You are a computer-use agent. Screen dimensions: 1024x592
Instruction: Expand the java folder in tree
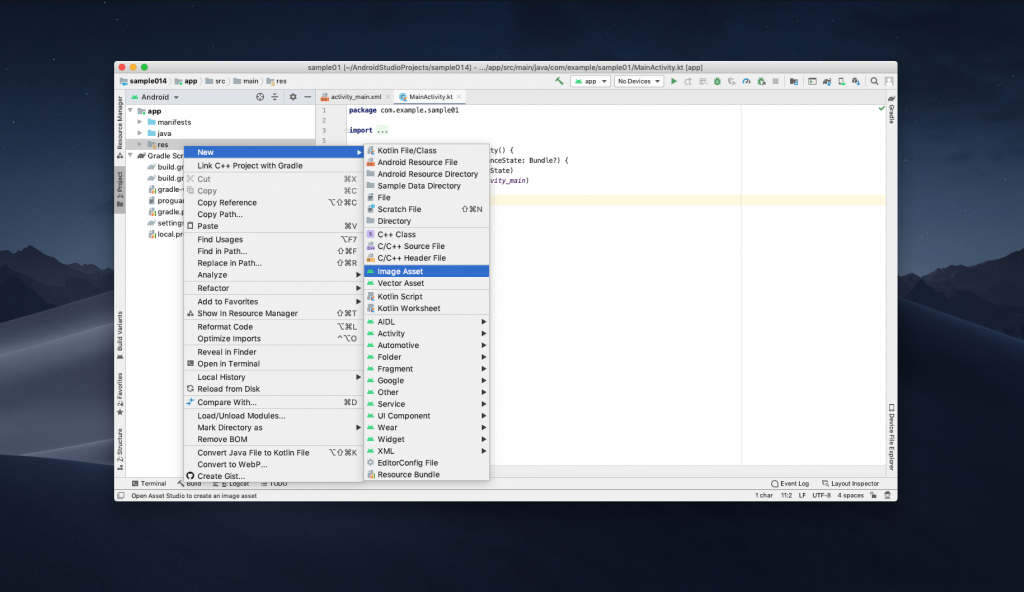(x=140, y=133)
